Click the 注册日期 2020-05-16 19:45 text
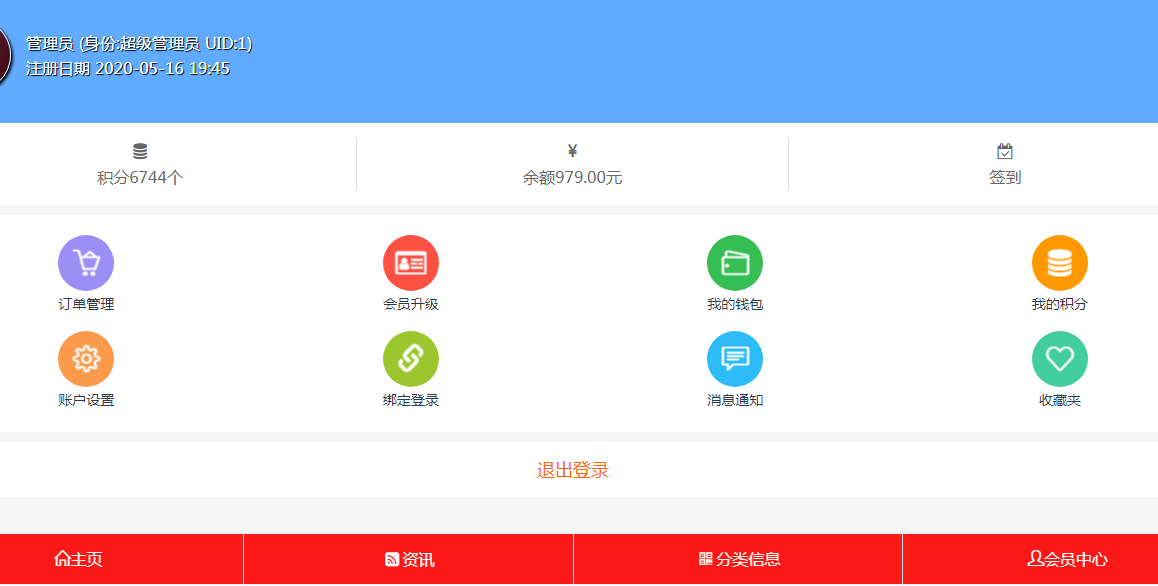The image size is (1158, 586). pyautogui.click(x=128, y=69)
